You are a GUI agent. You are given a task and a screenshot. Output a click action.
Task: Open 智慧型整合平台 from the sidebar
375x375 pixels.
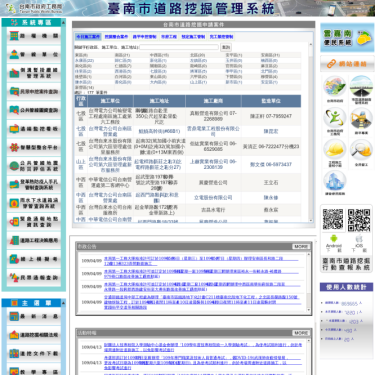34,147
